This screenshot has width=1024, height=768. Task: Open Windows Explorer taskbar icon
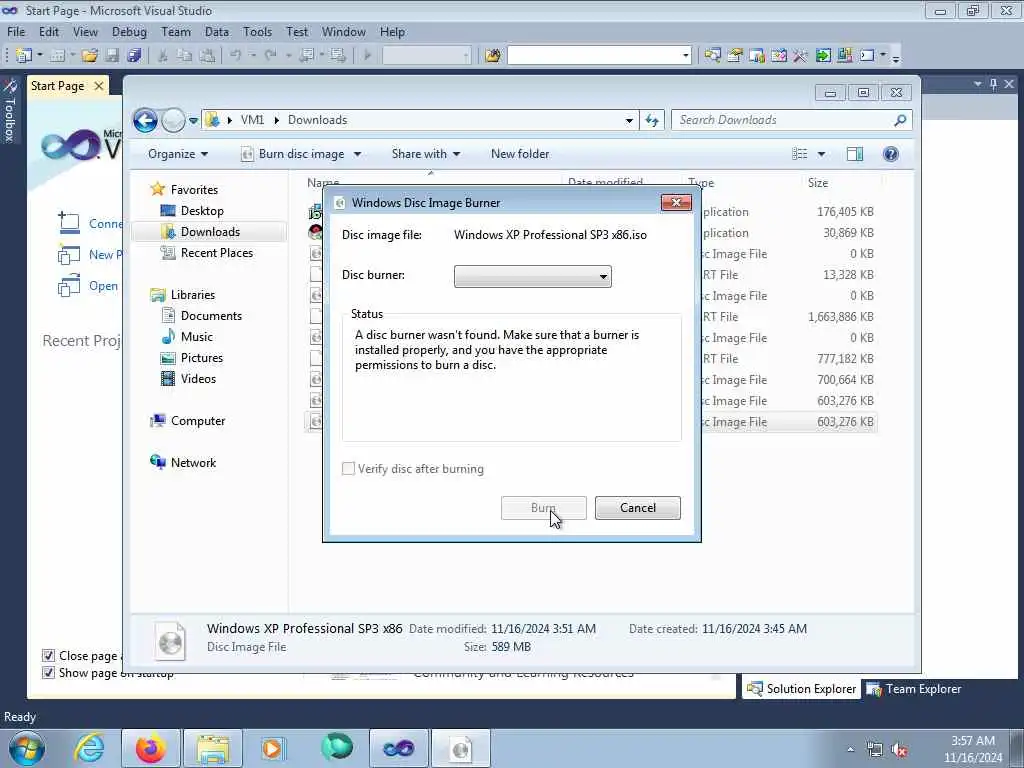click(x=213, y=748)
